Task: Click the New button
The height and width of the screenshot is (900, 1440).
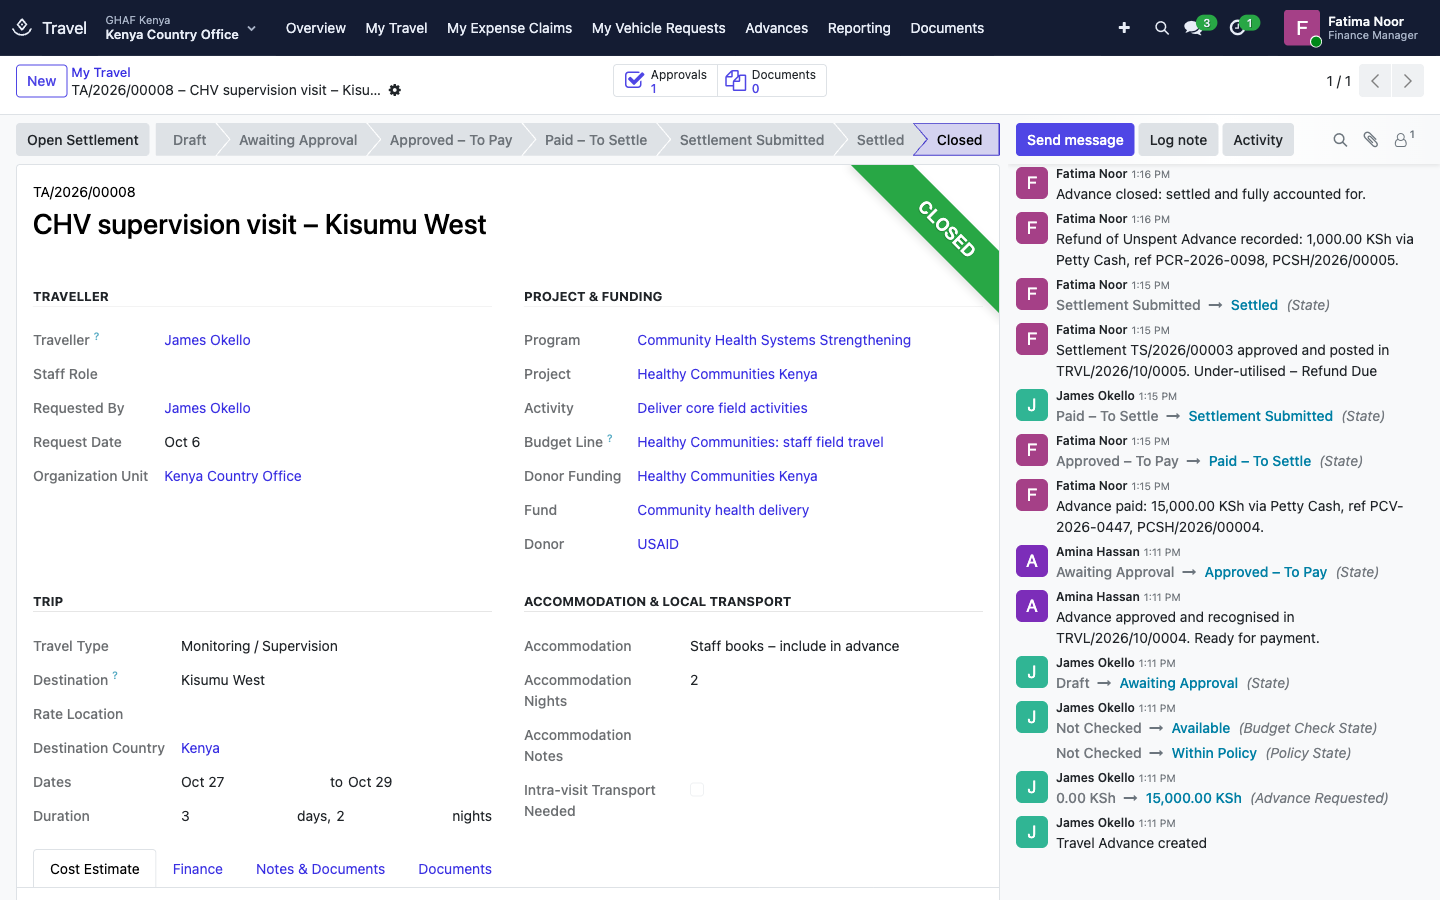Action: click(x=42, y=81)
